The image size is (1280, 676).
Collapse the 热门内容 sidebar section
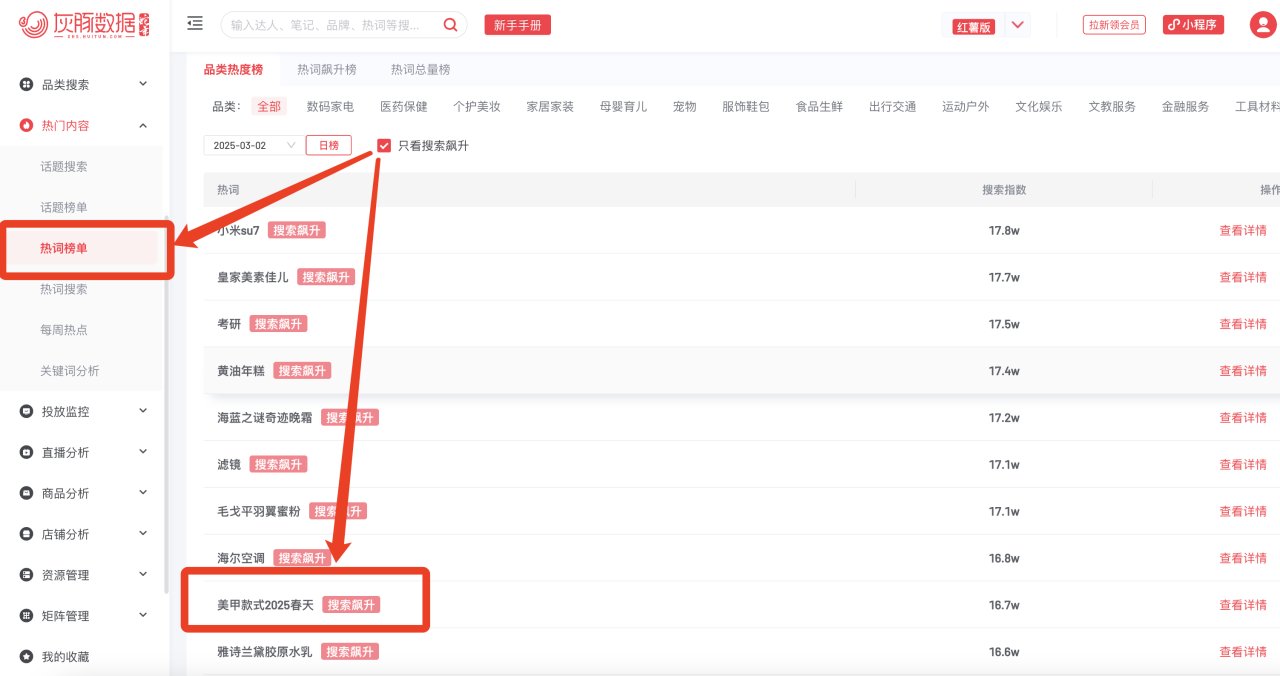[x=143, y=126]
